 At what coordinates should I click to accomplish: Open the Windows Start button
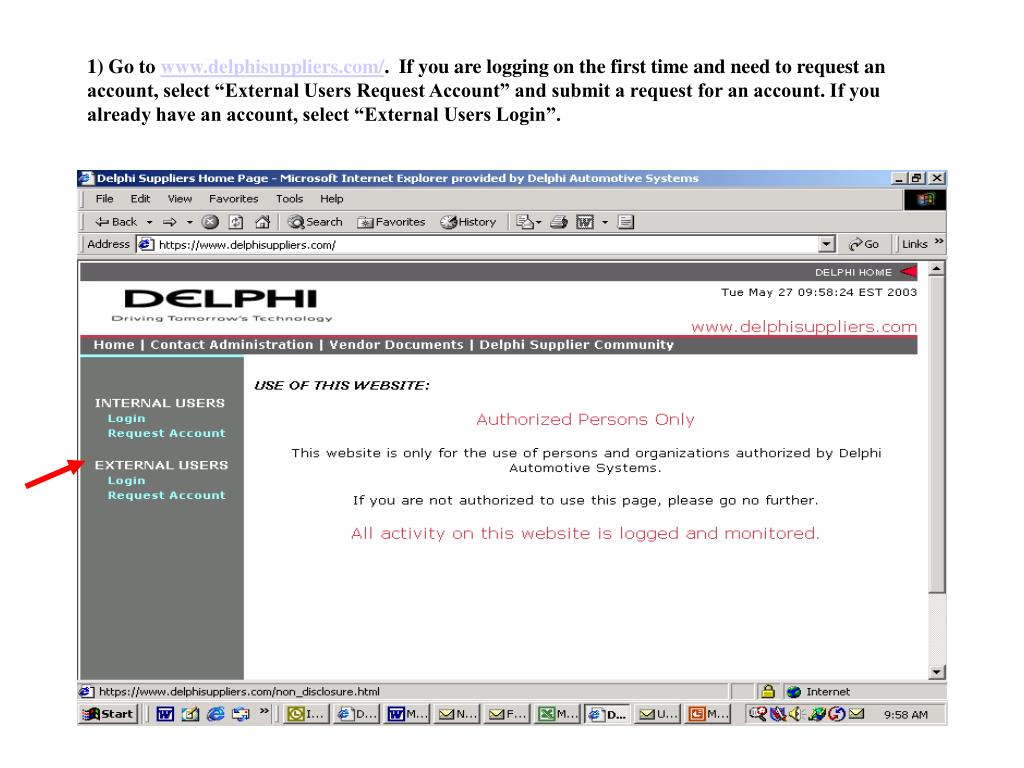click(108, 714)
